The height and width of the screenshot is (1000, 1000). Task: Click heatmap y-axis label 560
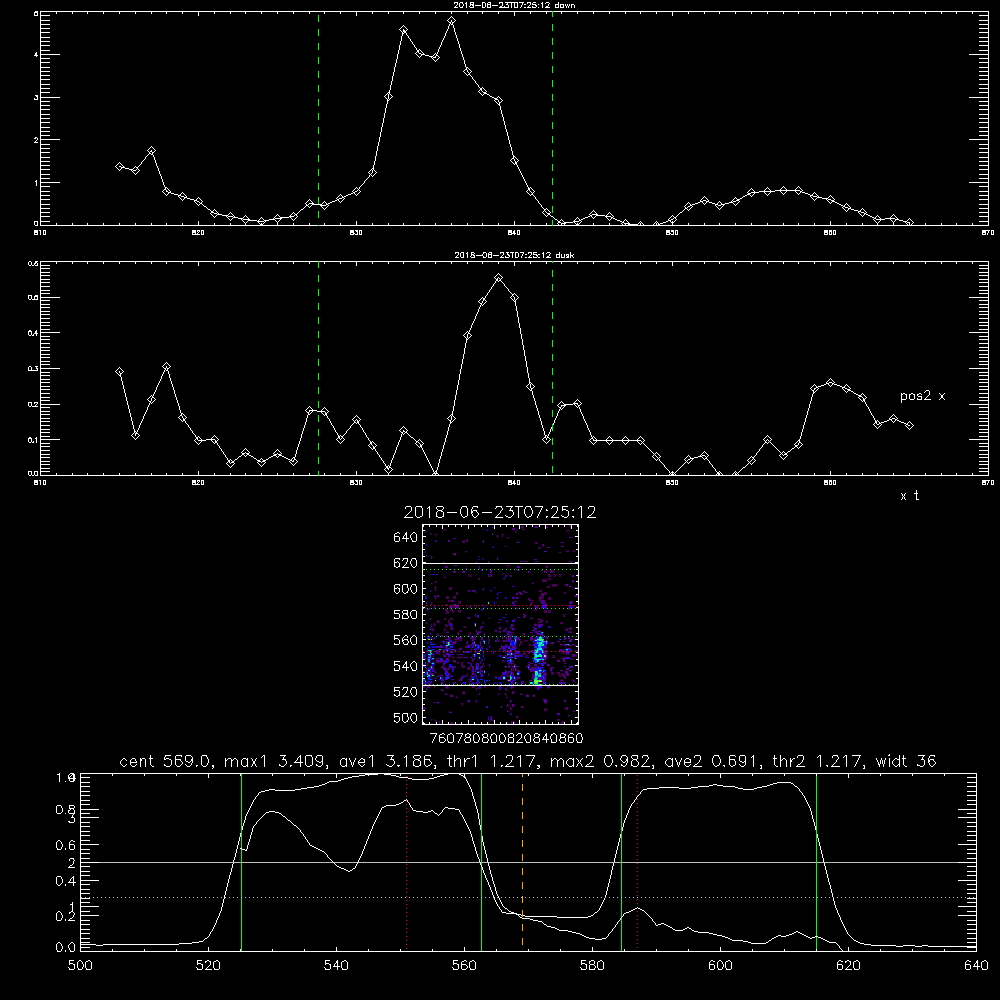[x=406, y=640]
